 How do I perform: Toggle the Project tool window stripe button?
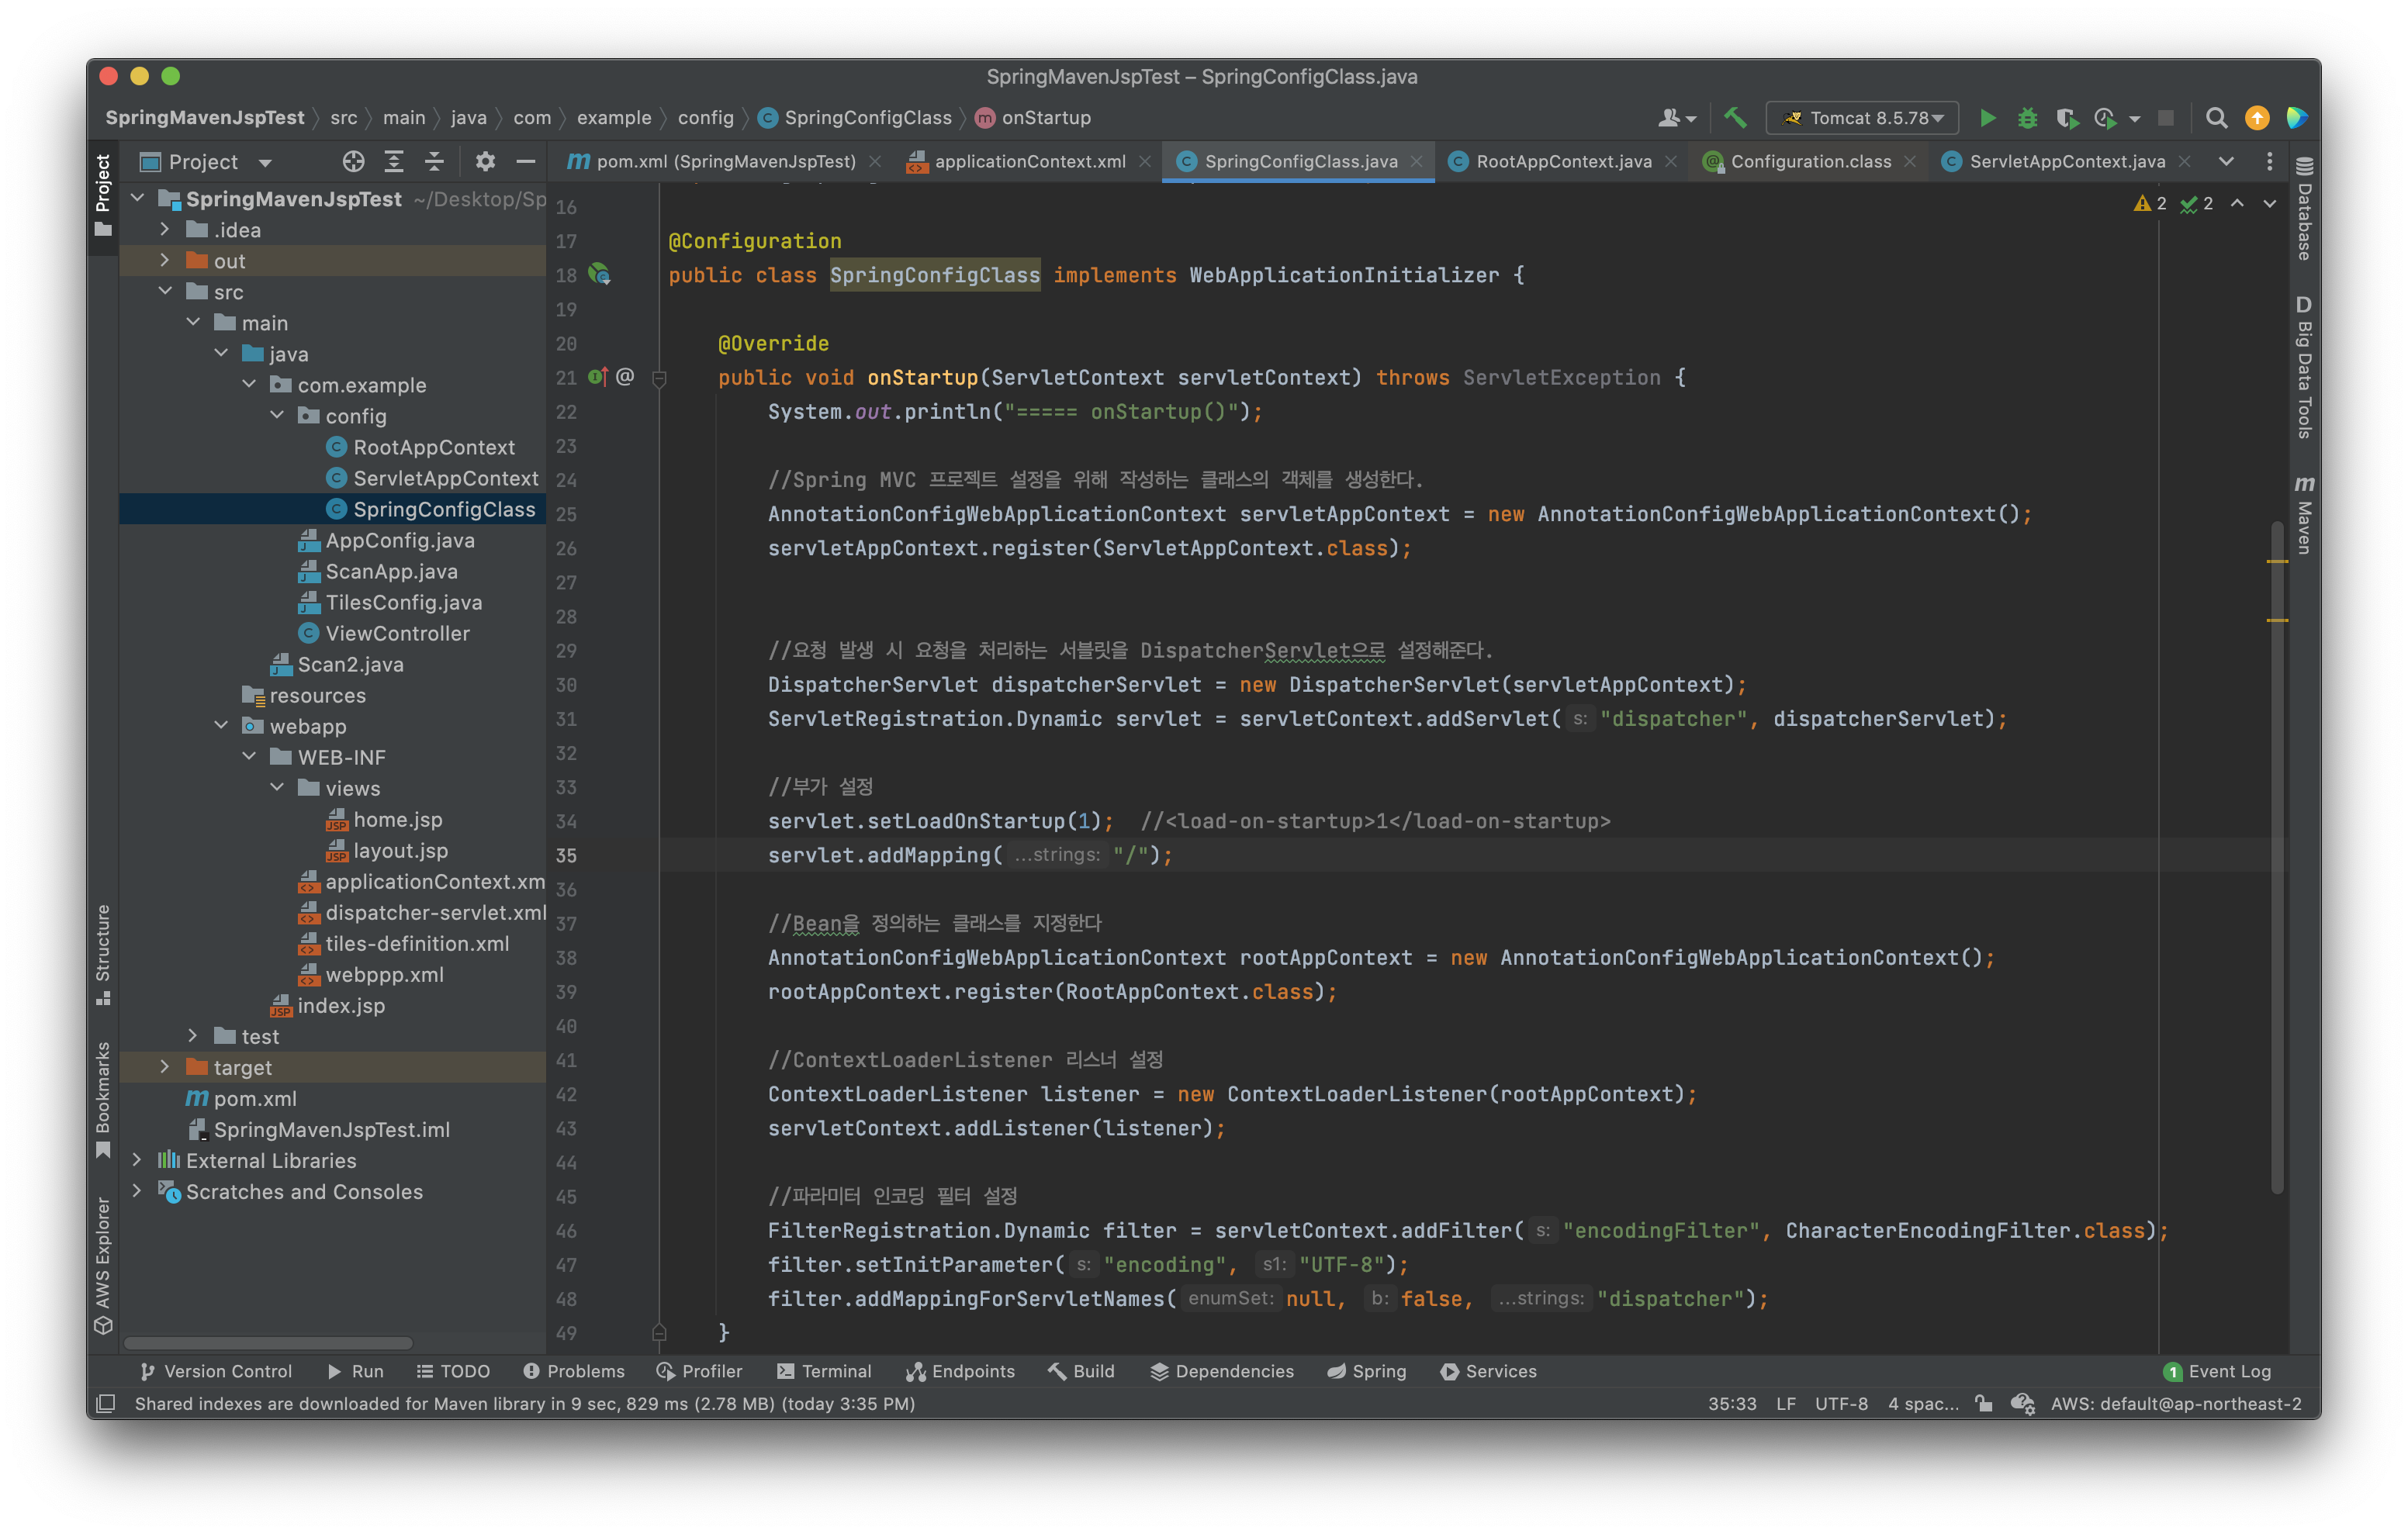(x=103, y=195)
